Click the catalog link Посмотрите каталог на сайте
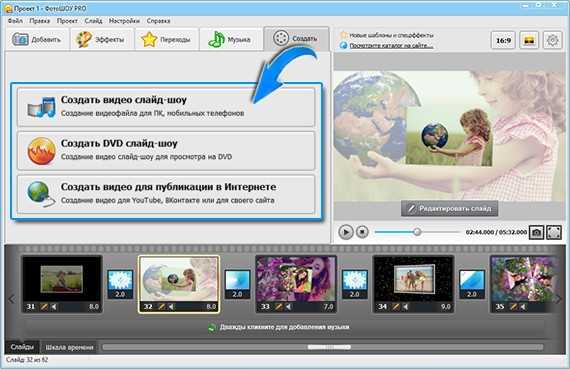 click(391, 45)
